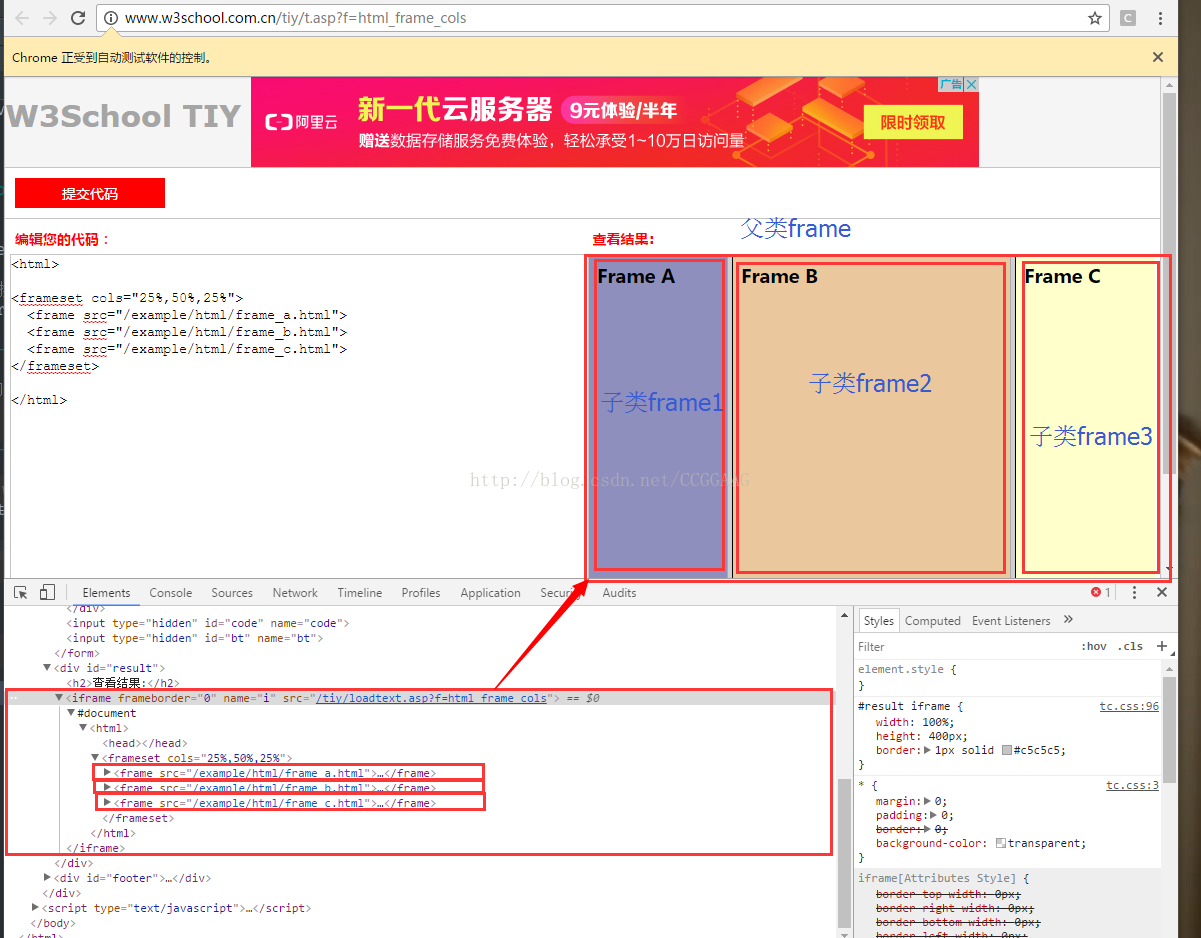This screenshot has width=1201, height=938.
Task: Click inside the HTML code editor textarea
Action: [x=295, y=415]
